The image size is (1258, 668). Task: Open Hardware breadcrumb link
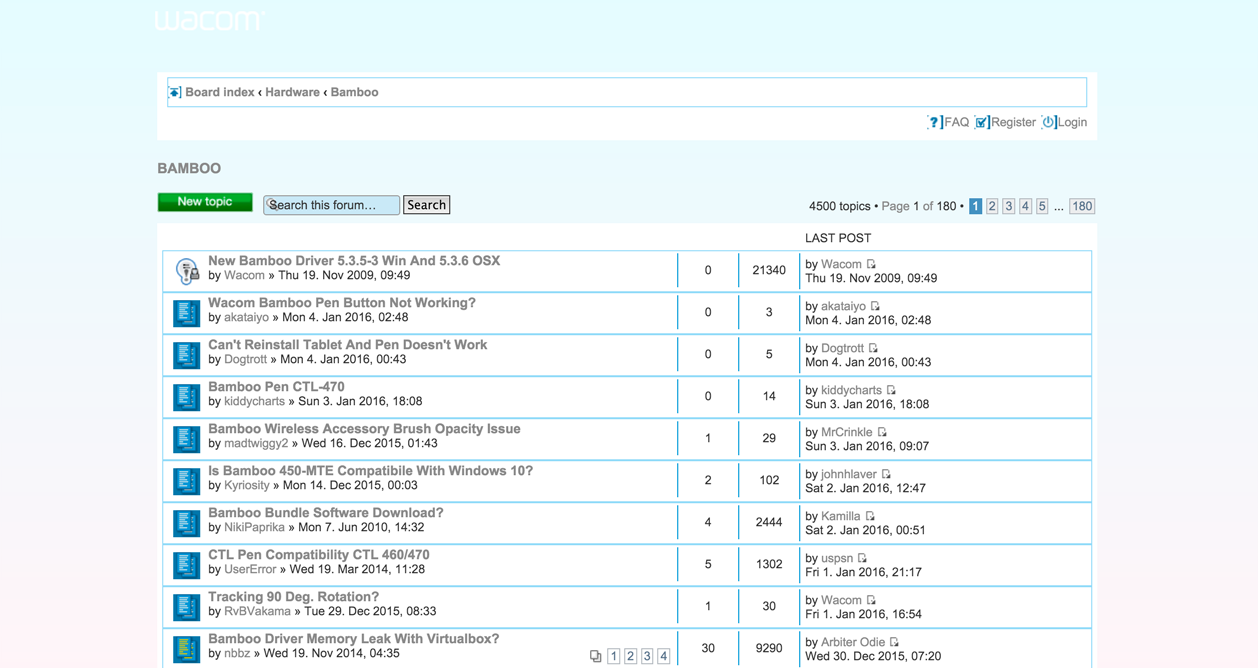click(x=292, y=92)
